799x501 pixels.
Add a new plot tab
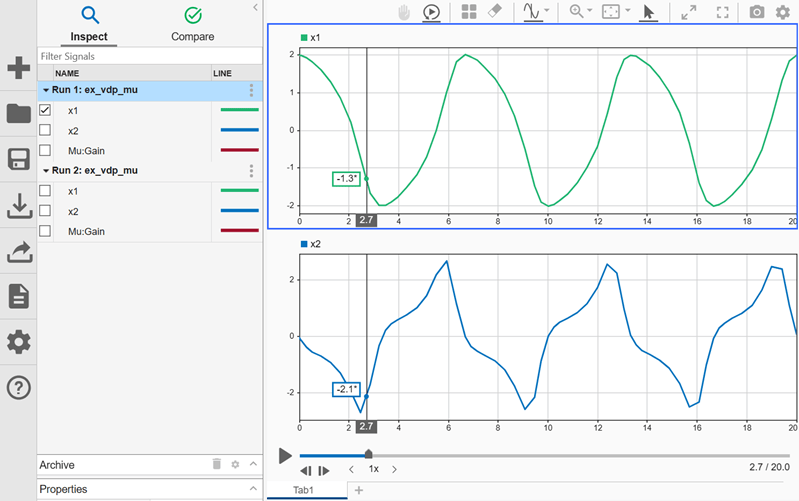pos(359,490)
